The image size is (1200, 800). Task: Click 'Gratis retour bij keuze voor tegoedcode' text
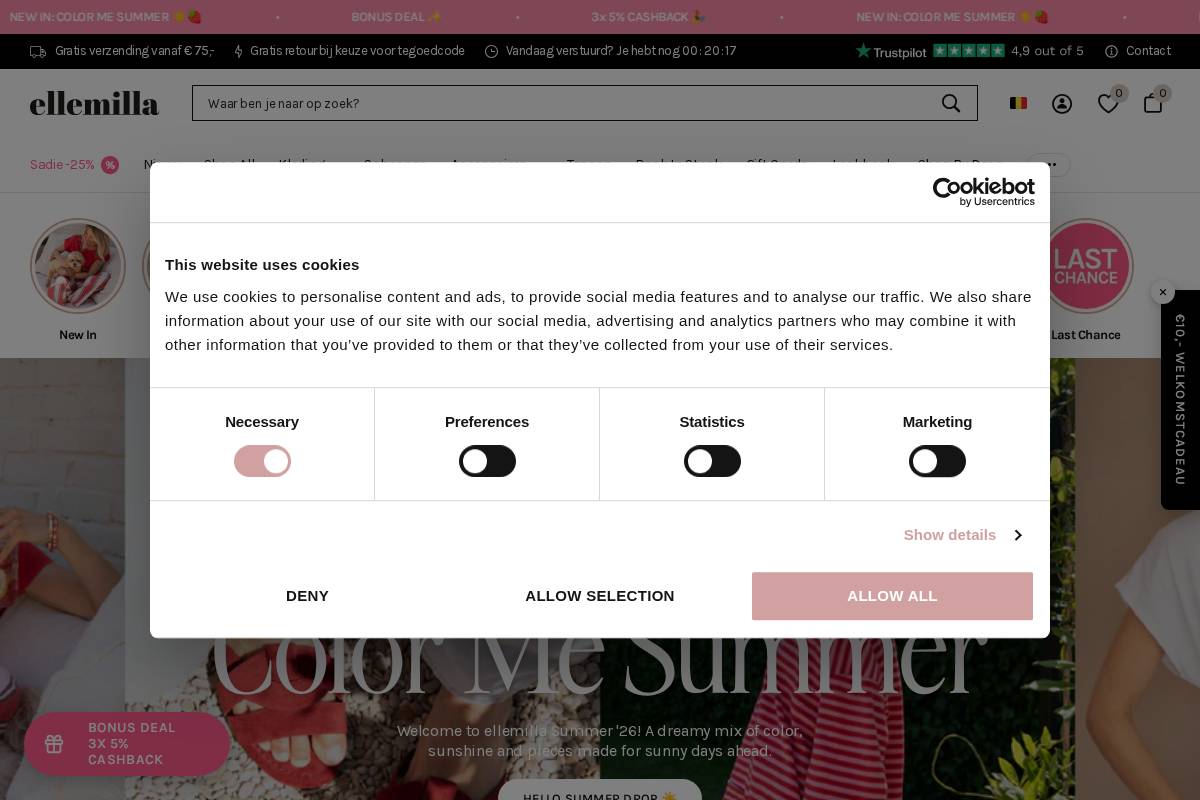point(357,51)
